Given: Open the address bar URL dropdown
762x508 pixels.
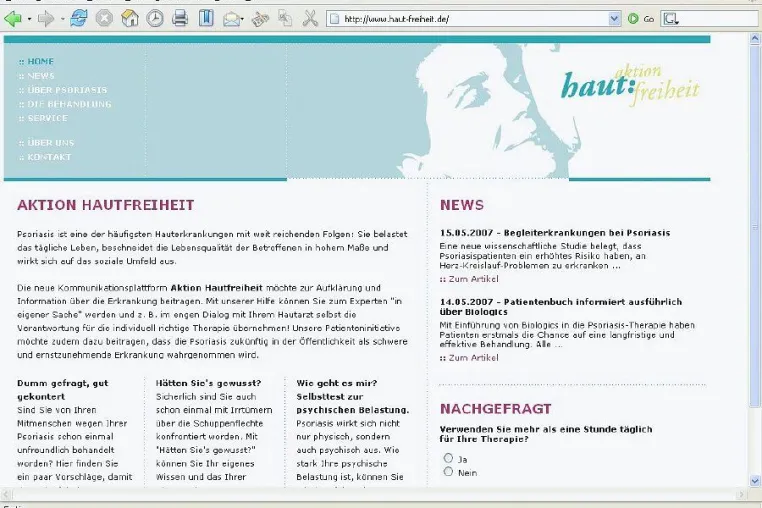Looking at the screenshot, I should coord(614,19).
